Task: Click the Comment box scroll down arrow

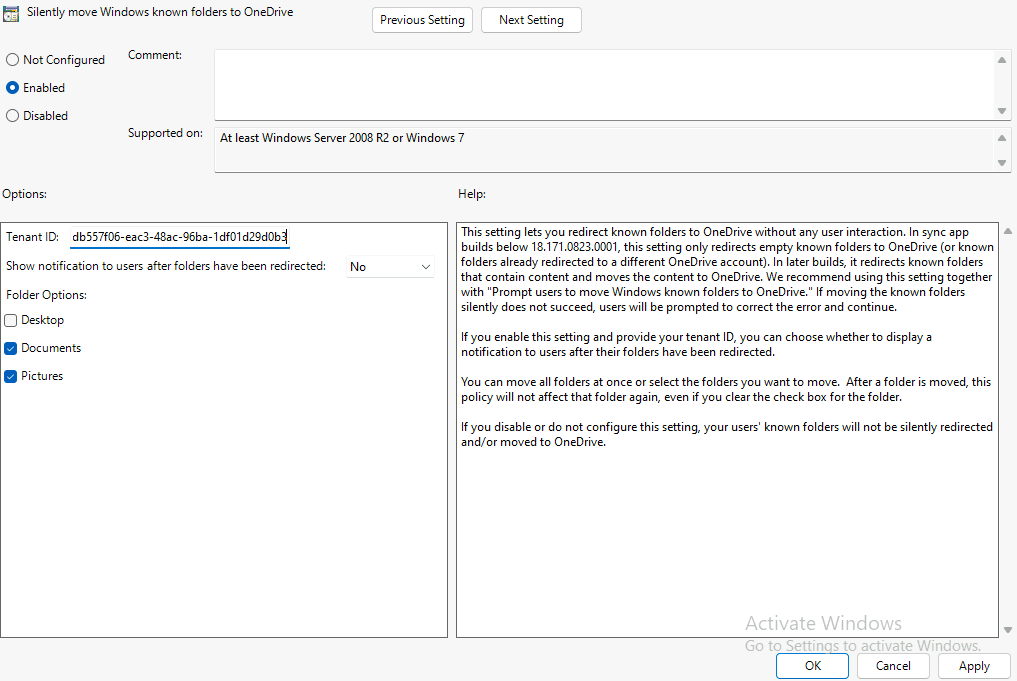Action: pos(1002,111)
